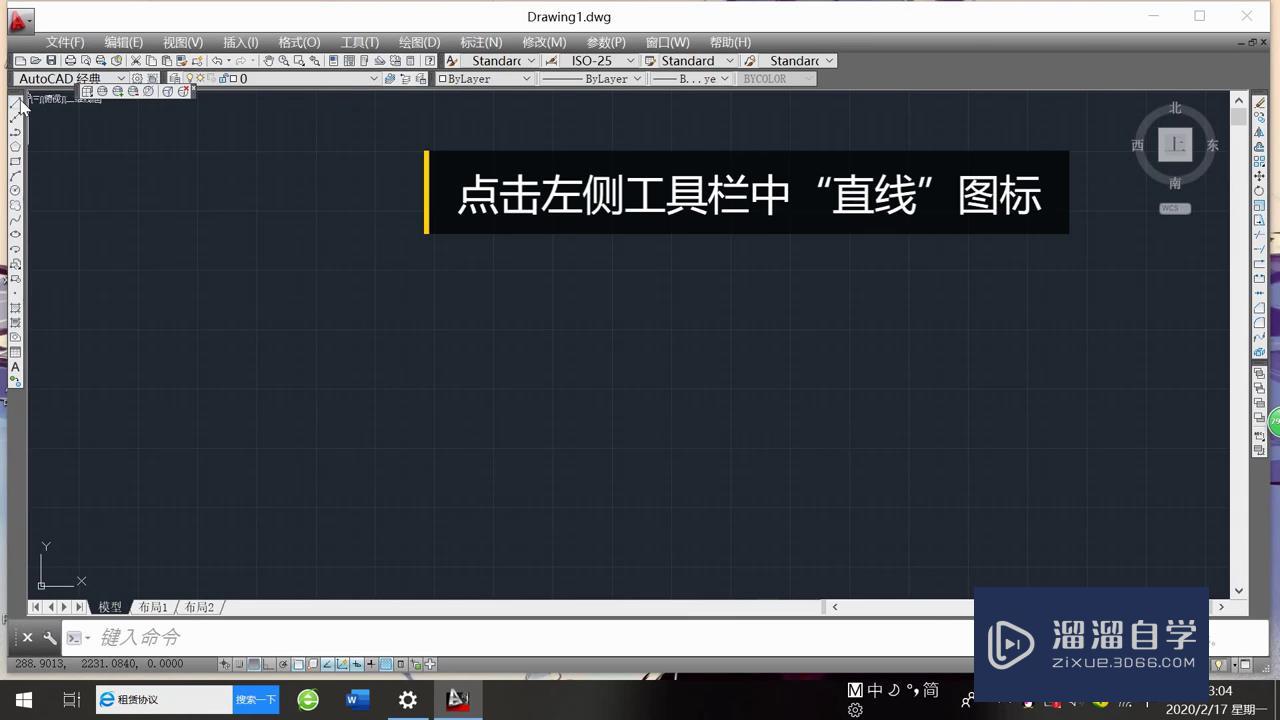Switch to the 布局2 layout tab

199,607
